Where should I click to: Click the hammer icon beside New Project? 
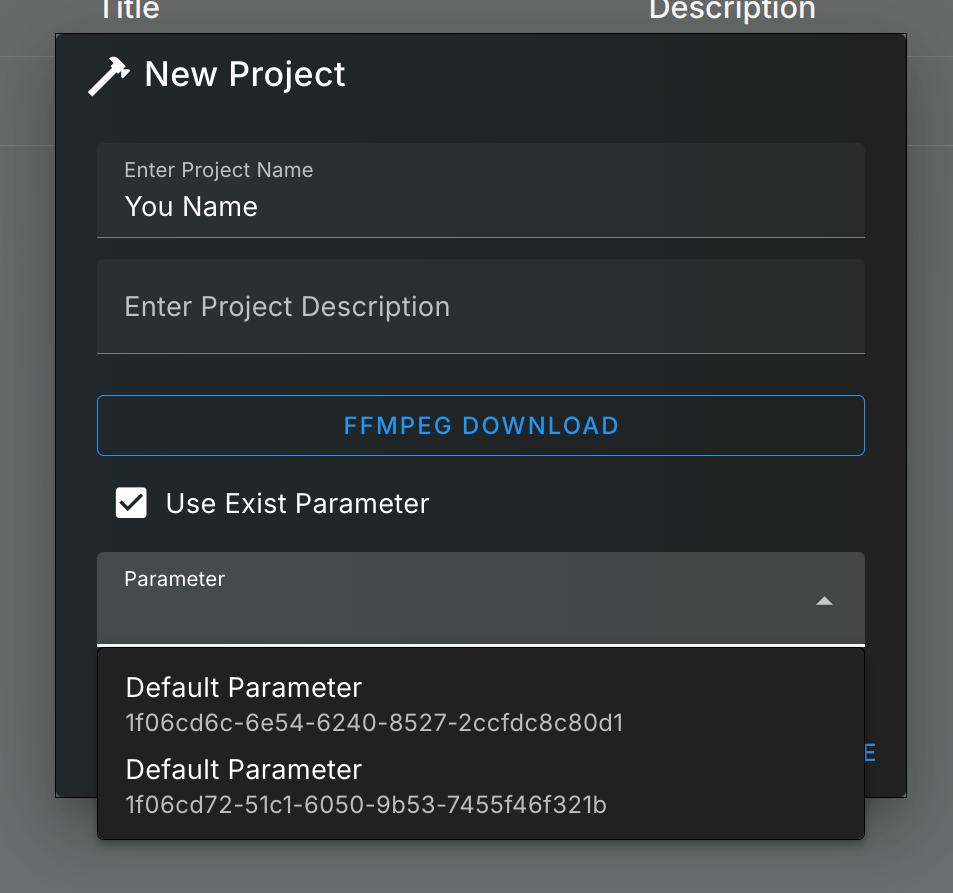109,75
